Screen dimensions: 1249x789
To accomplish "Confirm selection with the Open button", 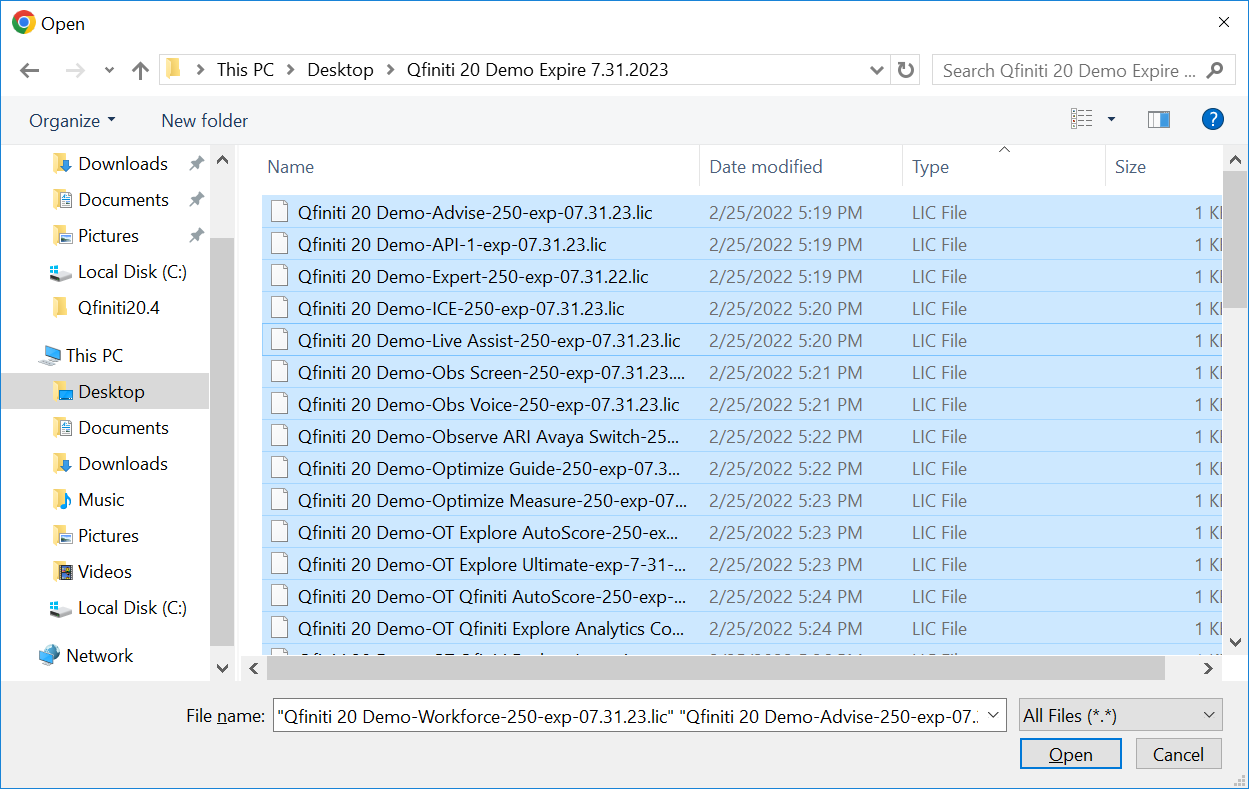I will pyautogui.click(x=1070, y=754).
